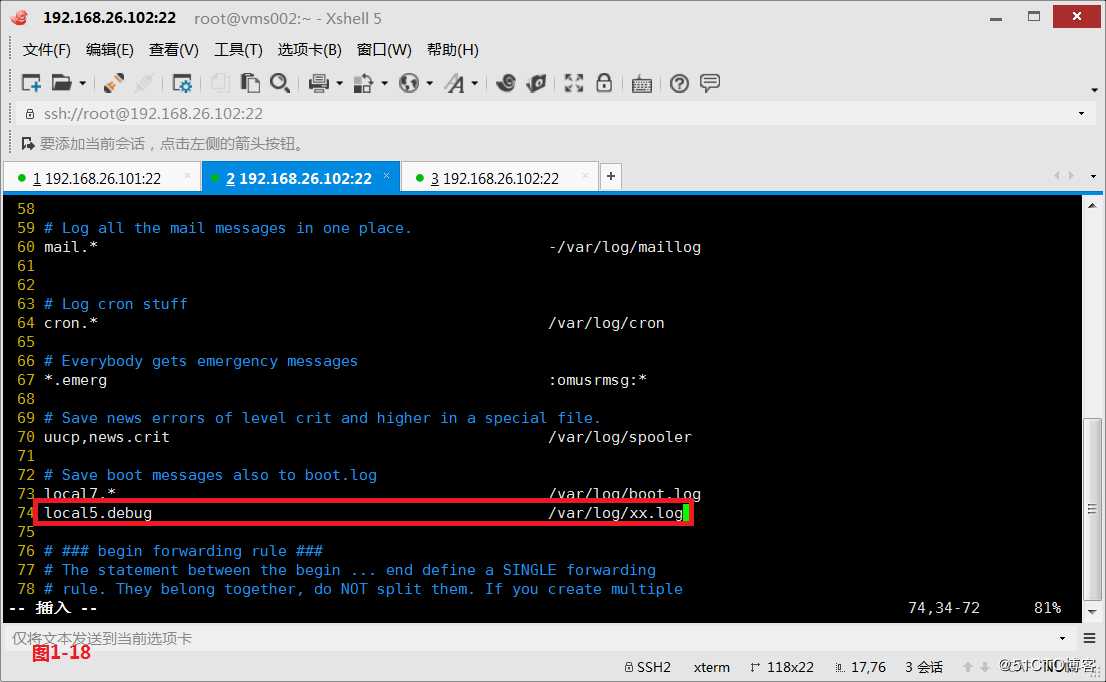The height and width of the screenshot is (682, 1106).
Task: Click the 3 会话 status entry
Action: [x=924, y=666]
